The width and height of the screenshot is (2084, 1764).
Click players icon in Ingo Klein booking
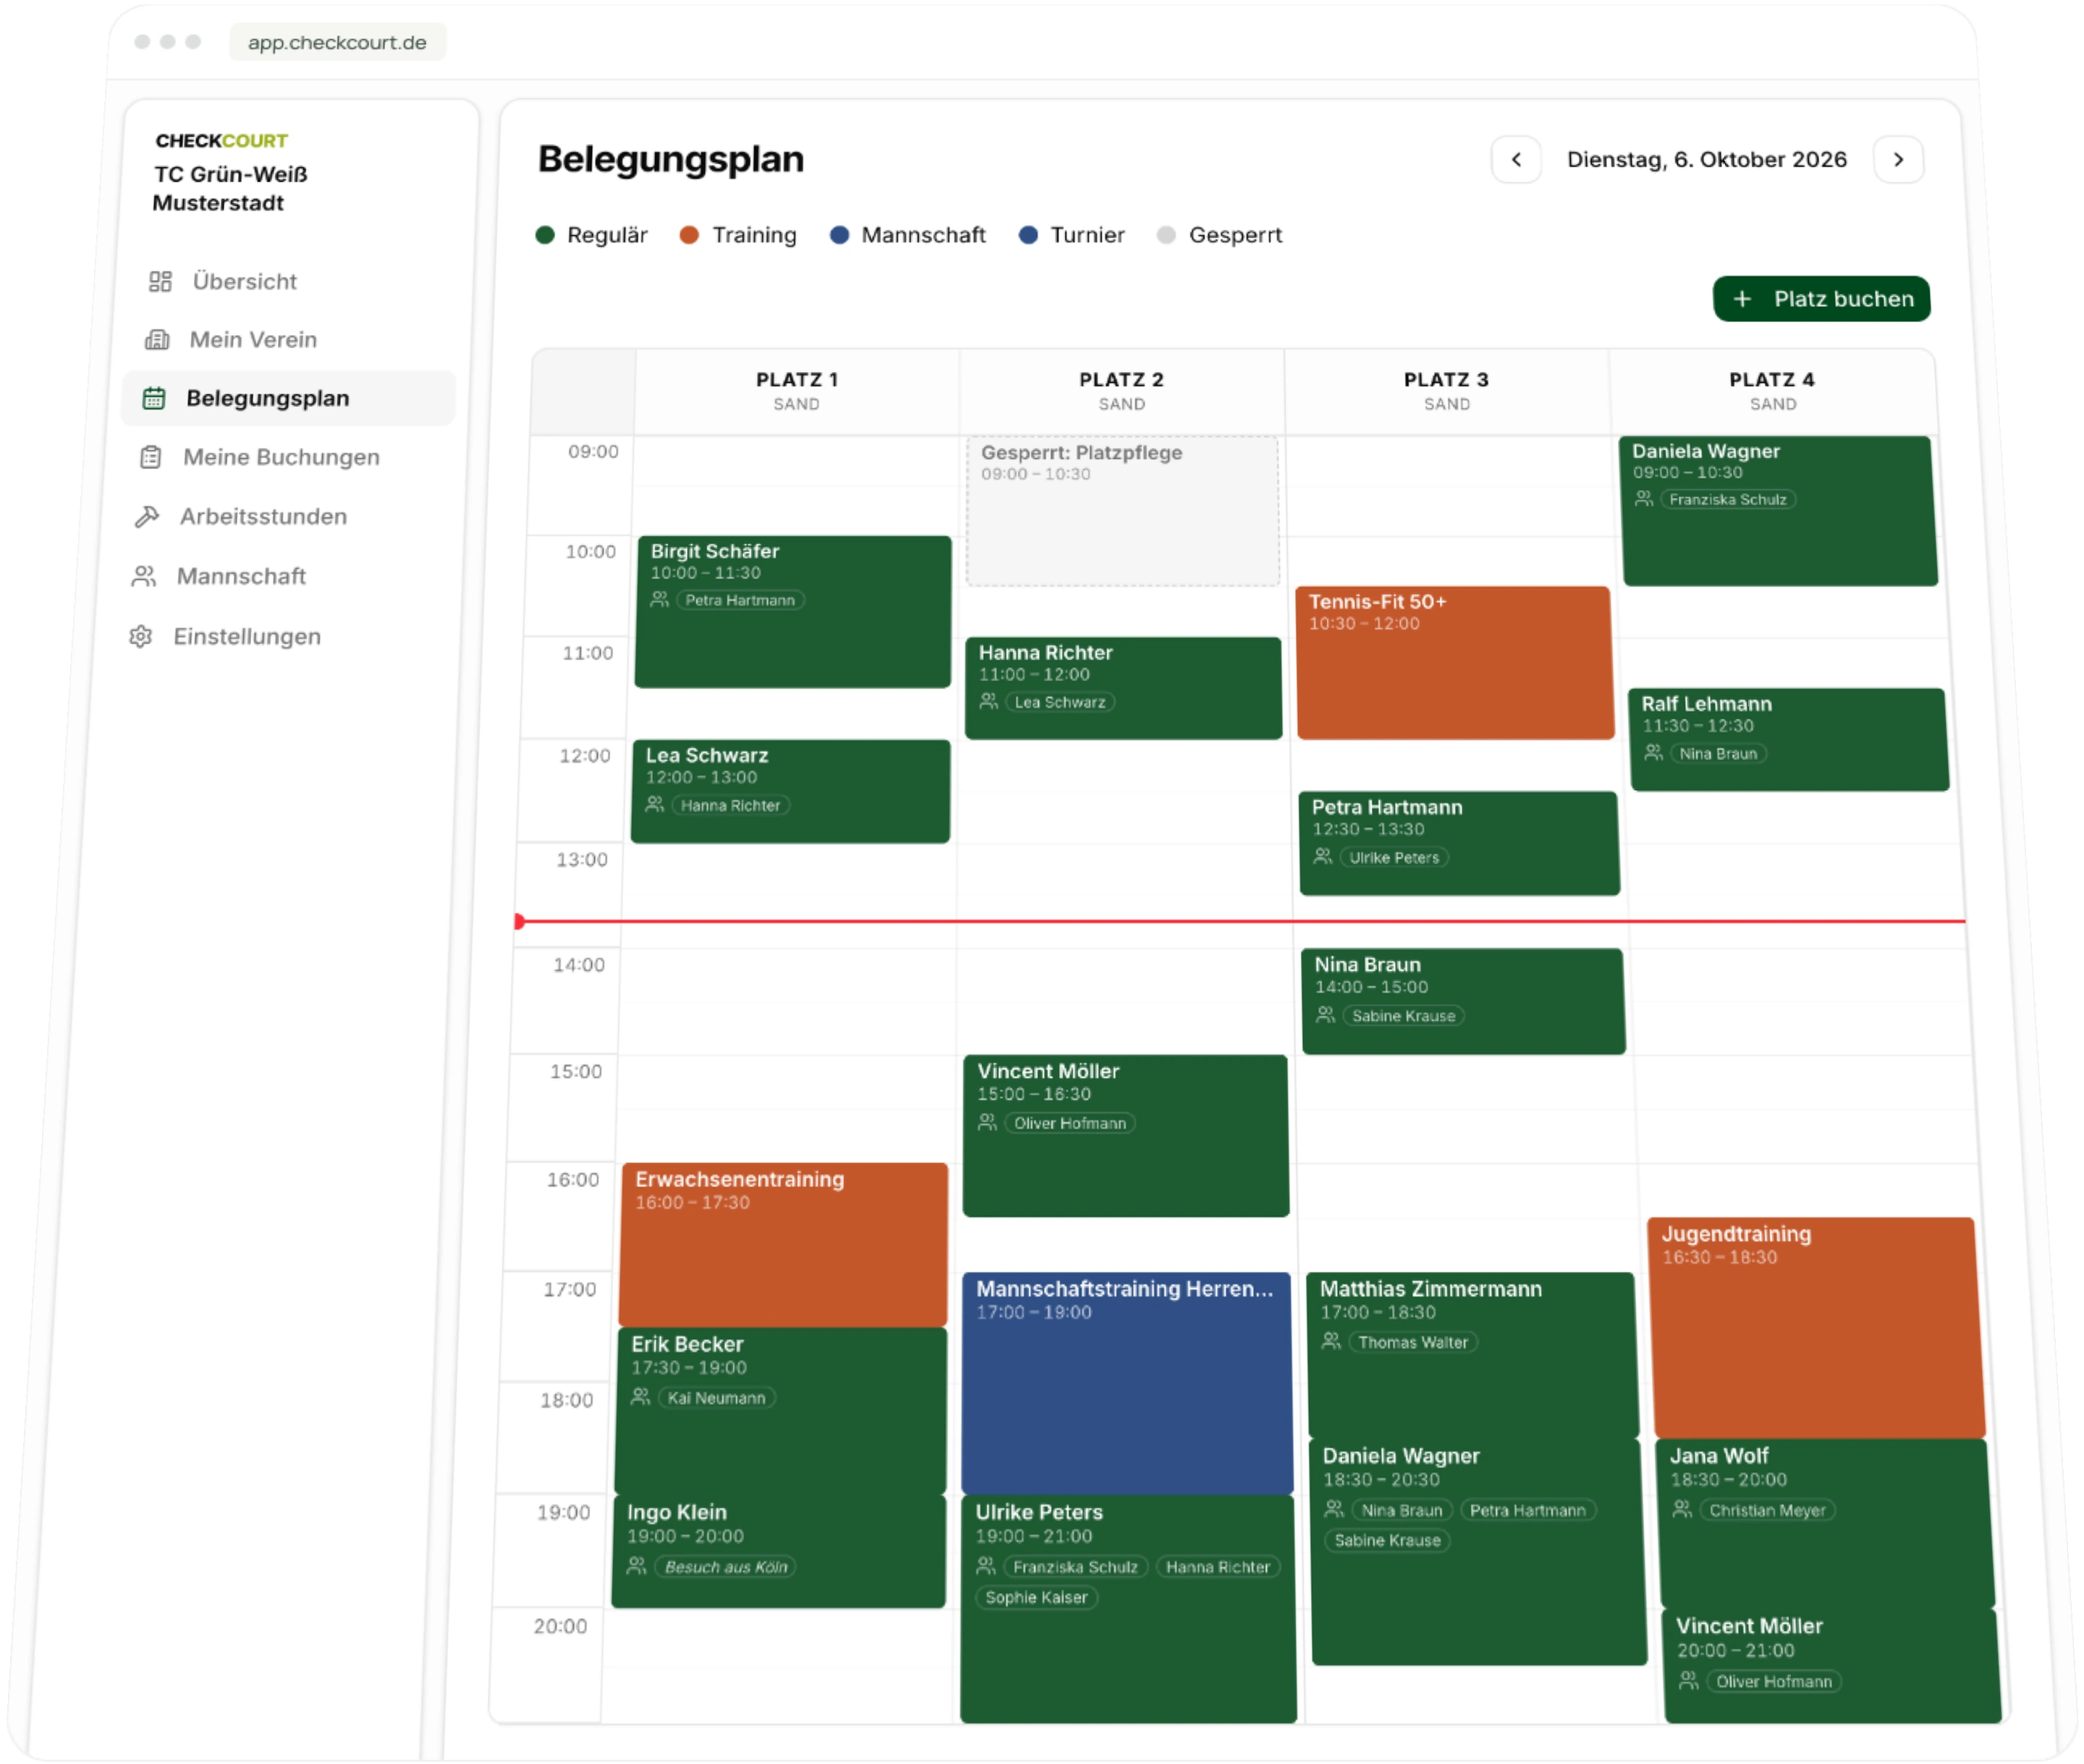[x=636, y=1565]
